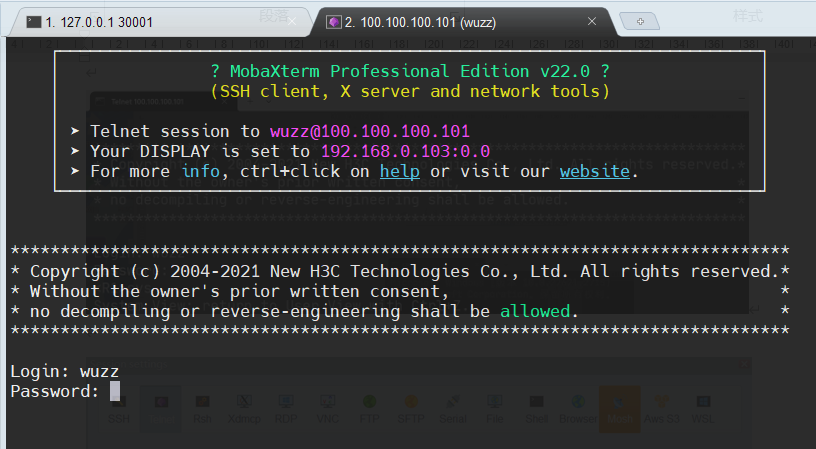This screenshot has height=449, width=816.
Task: Click the H3C copyright line
Action: [400, 271]
